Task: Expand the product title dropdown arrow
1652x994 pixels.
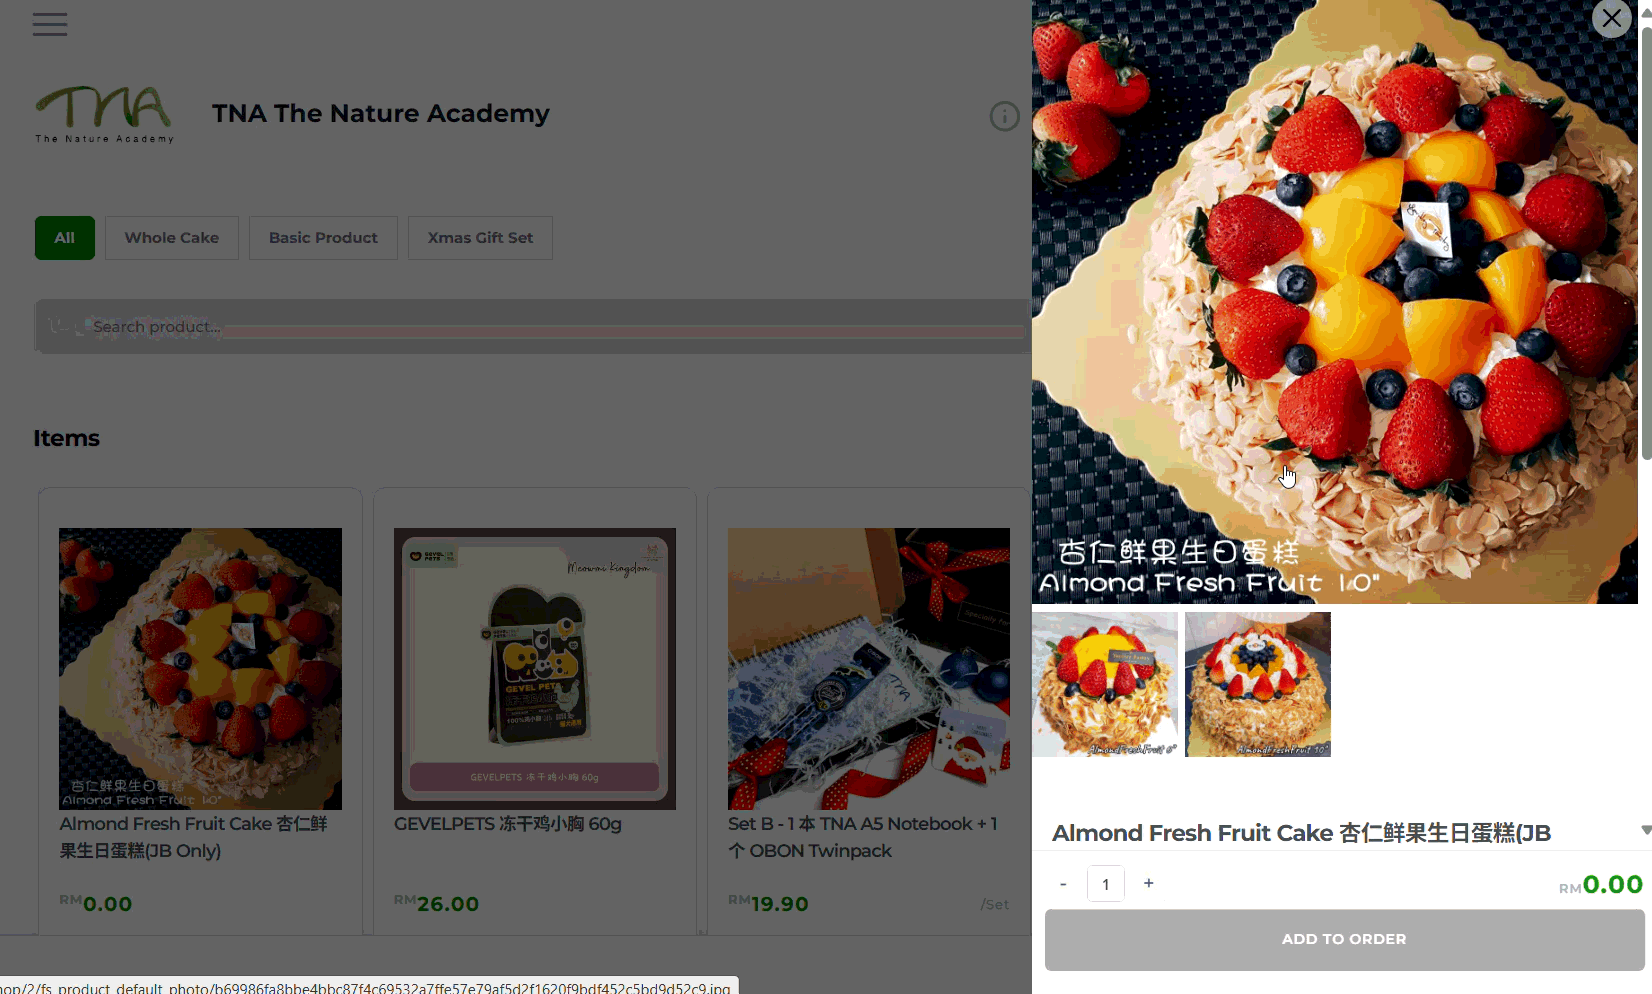Action: coord(1645,831)
